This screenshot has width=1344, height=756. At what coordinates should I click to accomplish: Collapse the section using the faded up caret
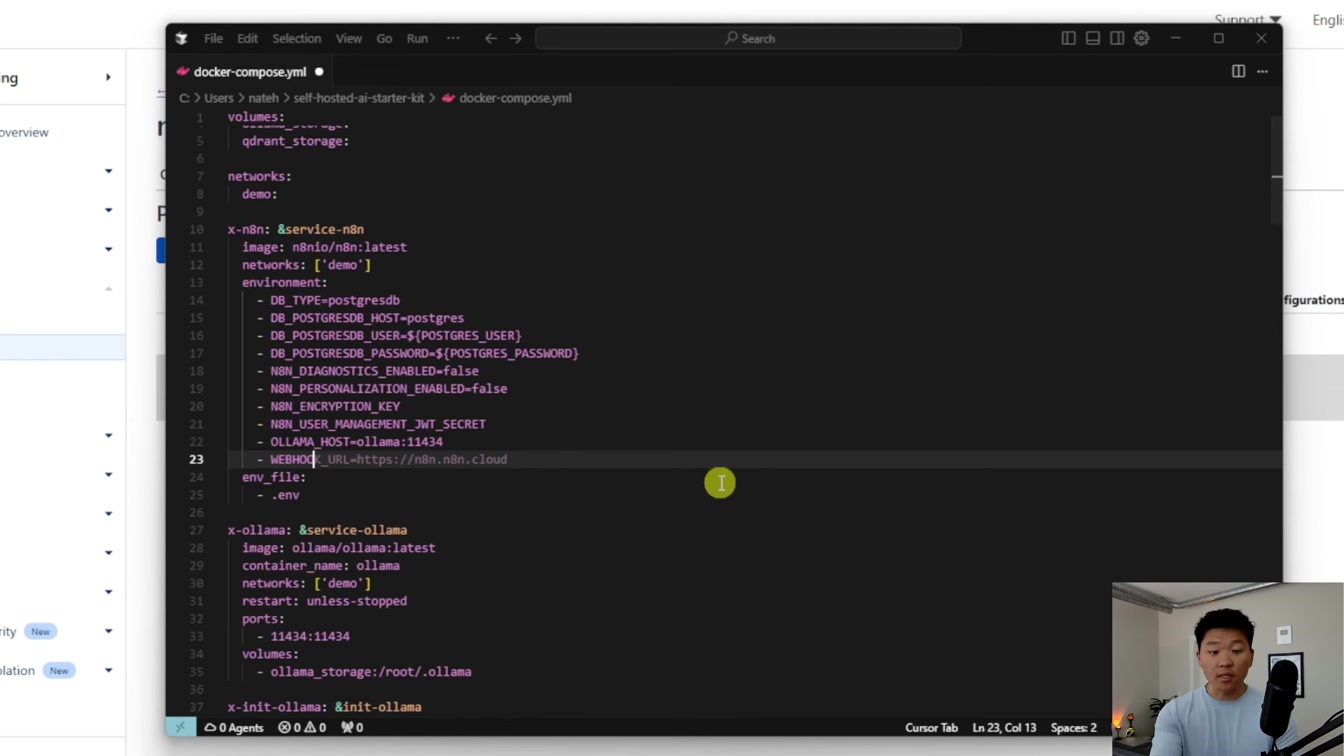coord(108,288)
